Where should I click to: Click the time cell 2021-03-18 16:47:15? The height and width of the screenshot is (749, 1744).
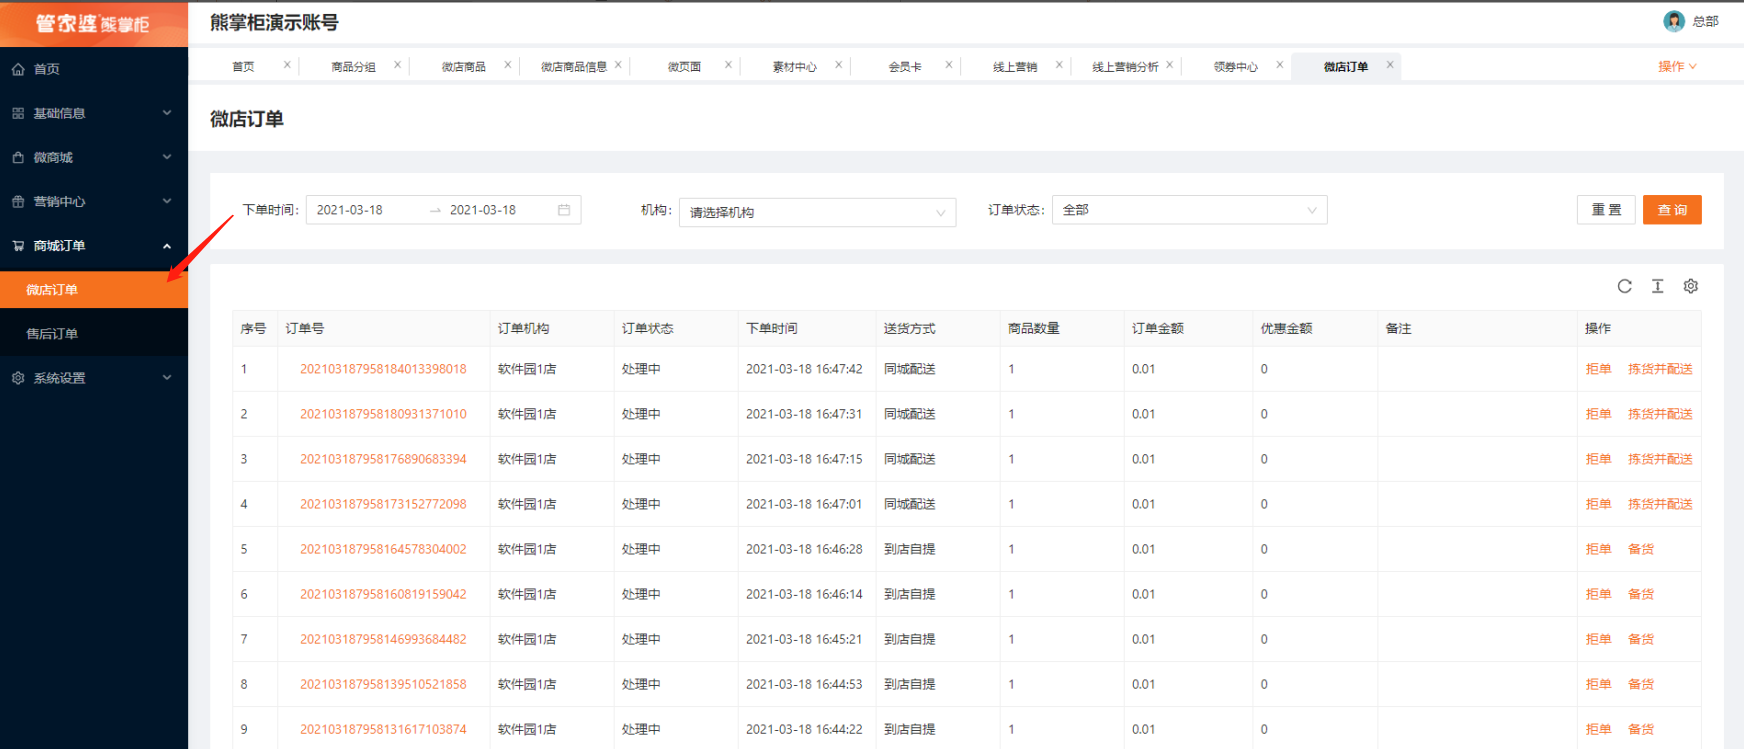click(x=804, y=459)
